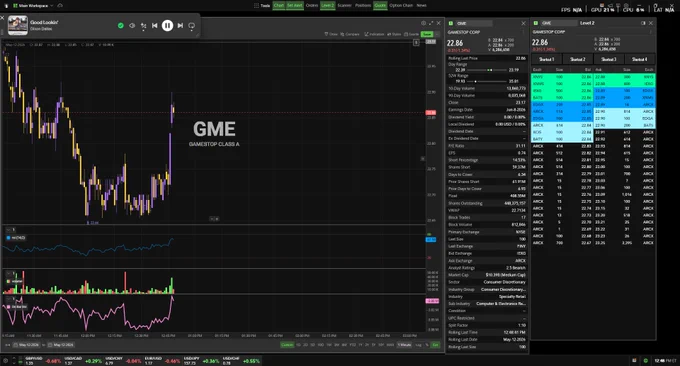Click the green saved checkmark in player
Viewport: 680px width, 366px height.
121,26
